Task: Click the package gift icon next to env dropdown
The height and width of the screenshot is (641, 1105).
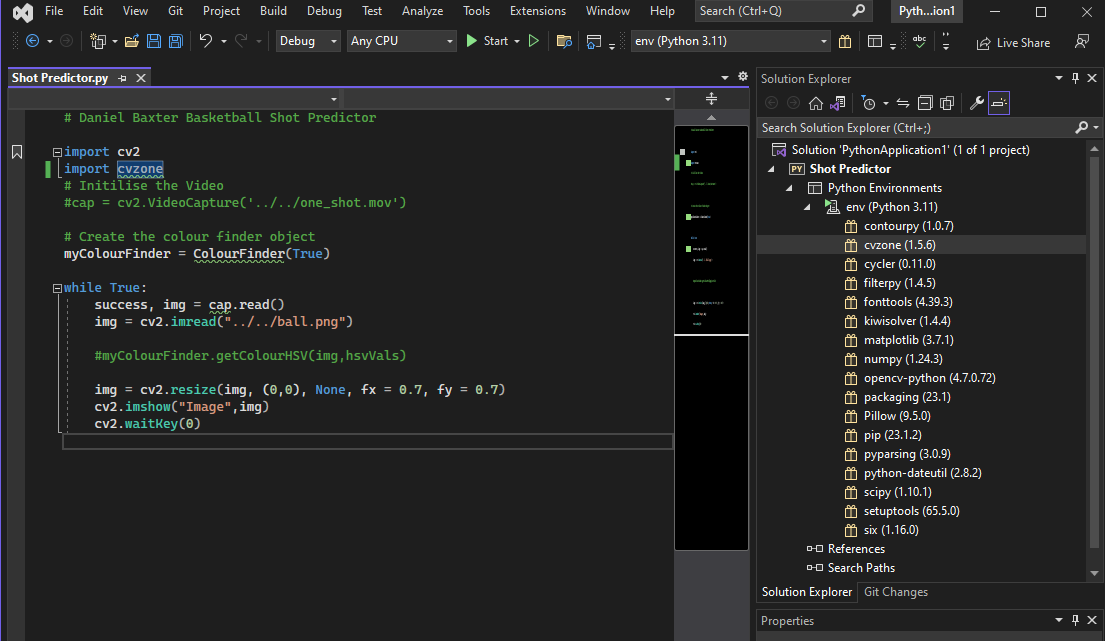Action: click(845, 42)
